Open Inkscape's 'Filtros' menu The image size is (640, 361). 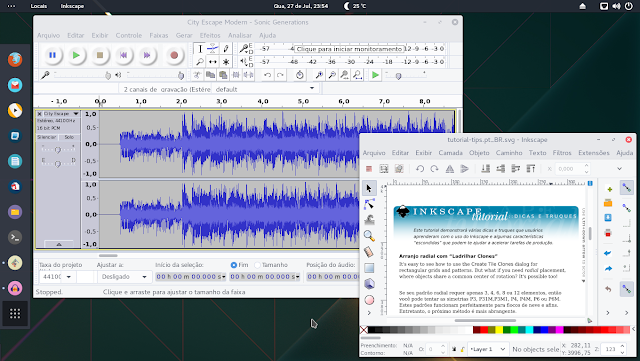[x=562, y=153]
